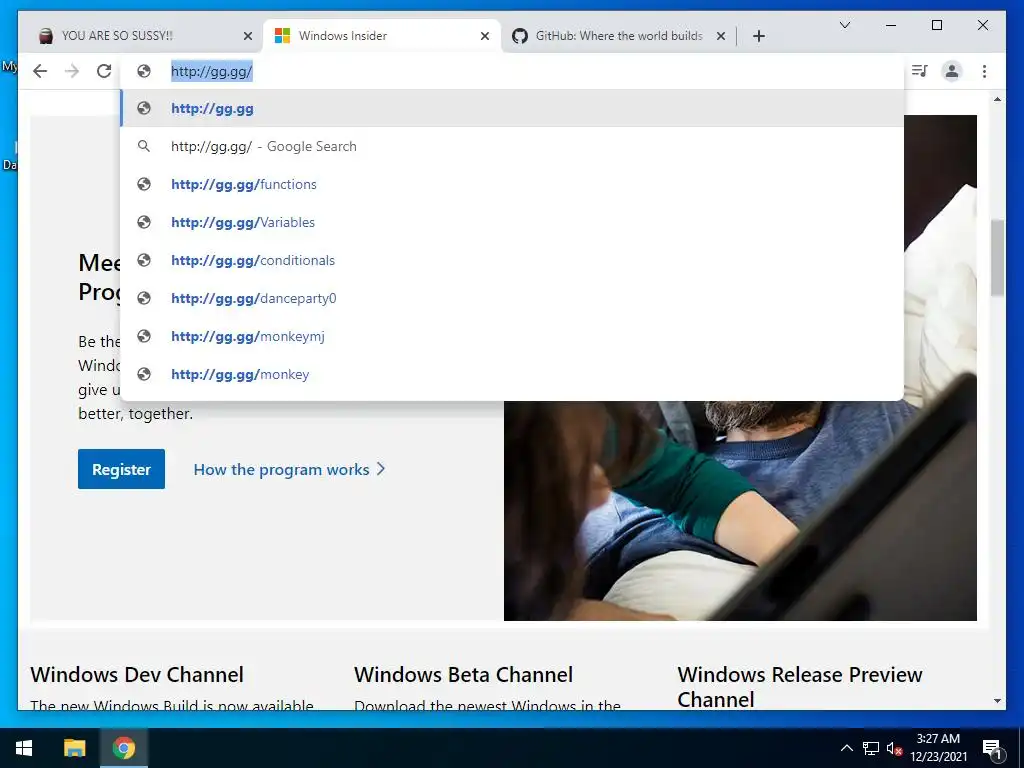
Task: Click the scrollbar up arrow
Action: click(x=997, y=99)
